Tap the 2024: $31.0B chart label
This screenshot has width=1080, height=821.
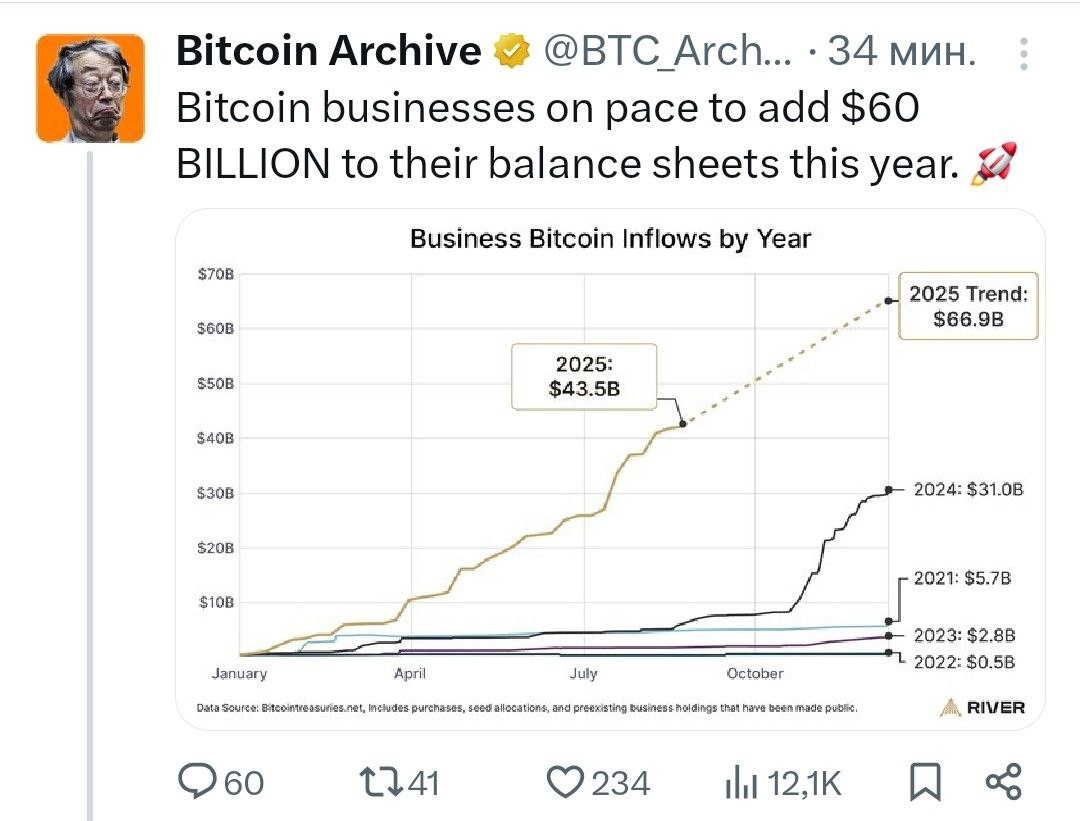click(968, 490)
